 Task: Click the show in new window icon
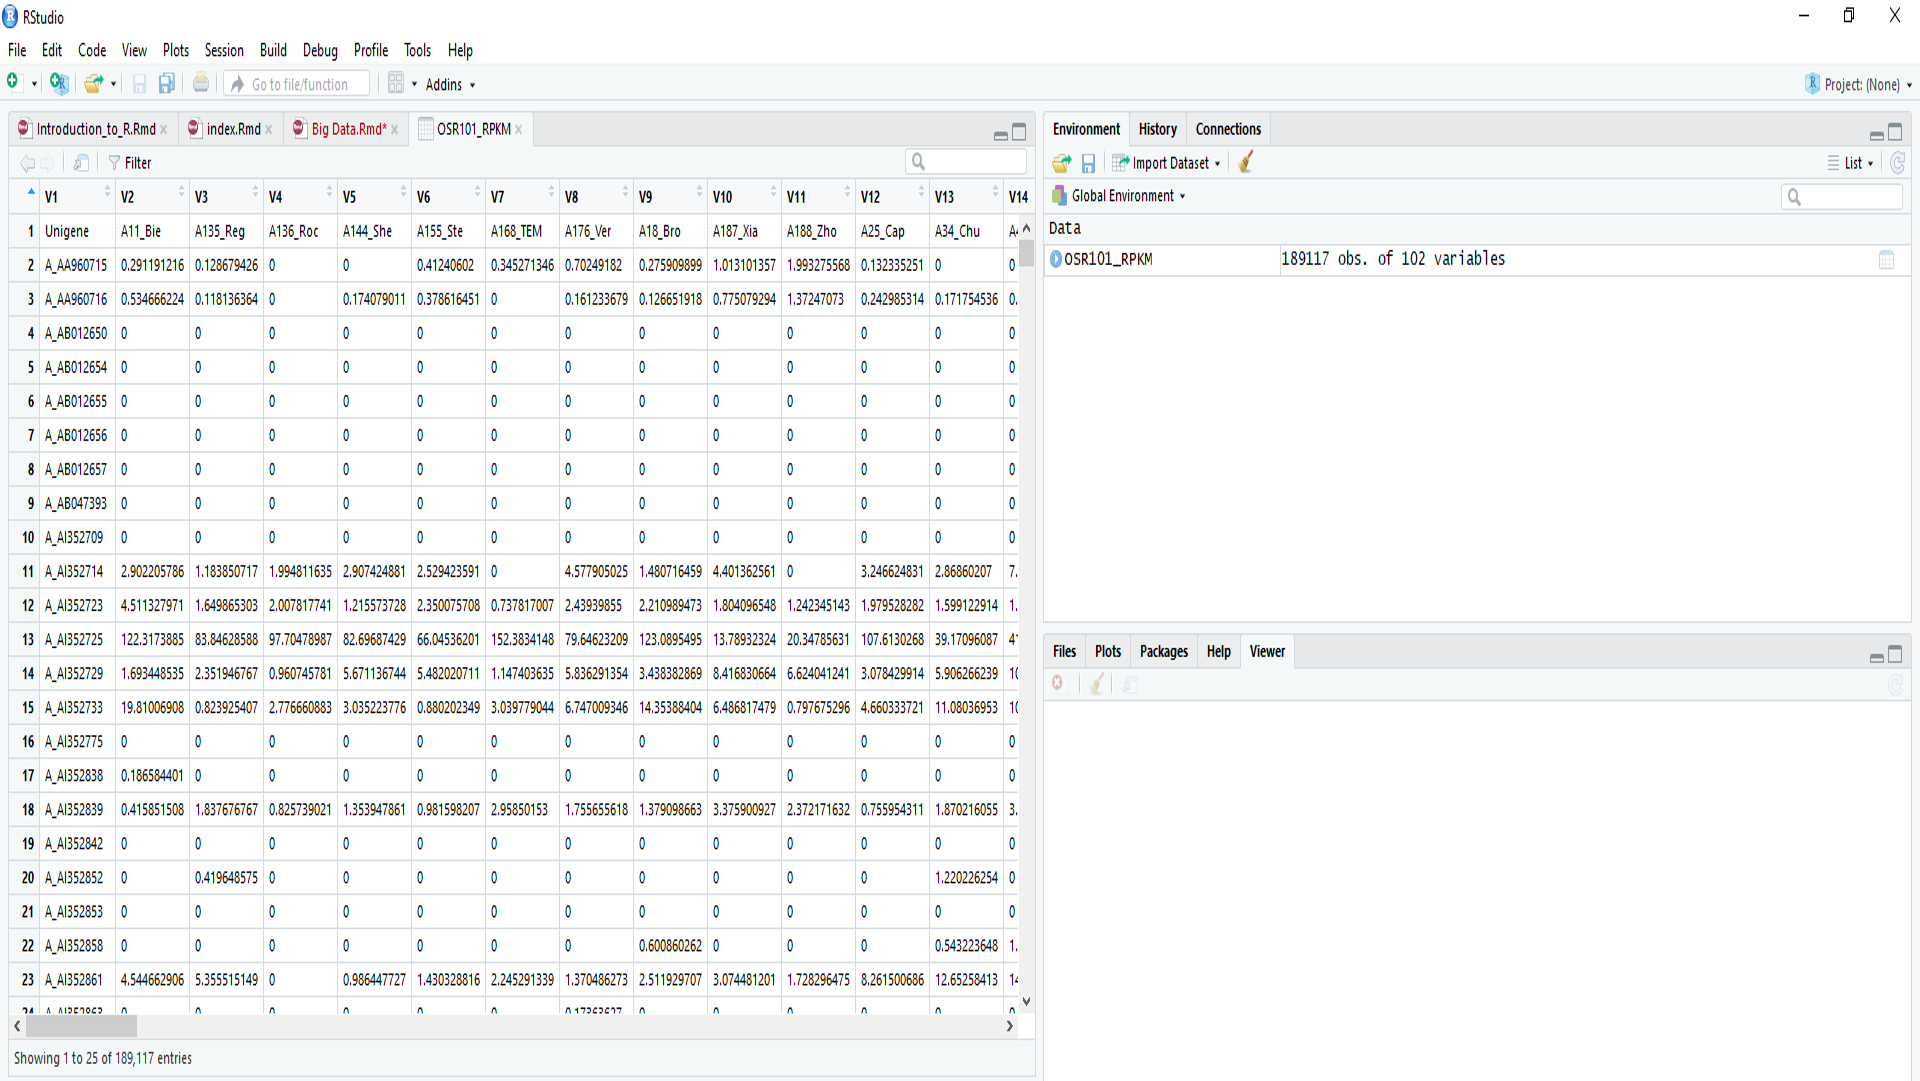pyautogui.click(x=81, y=163)
